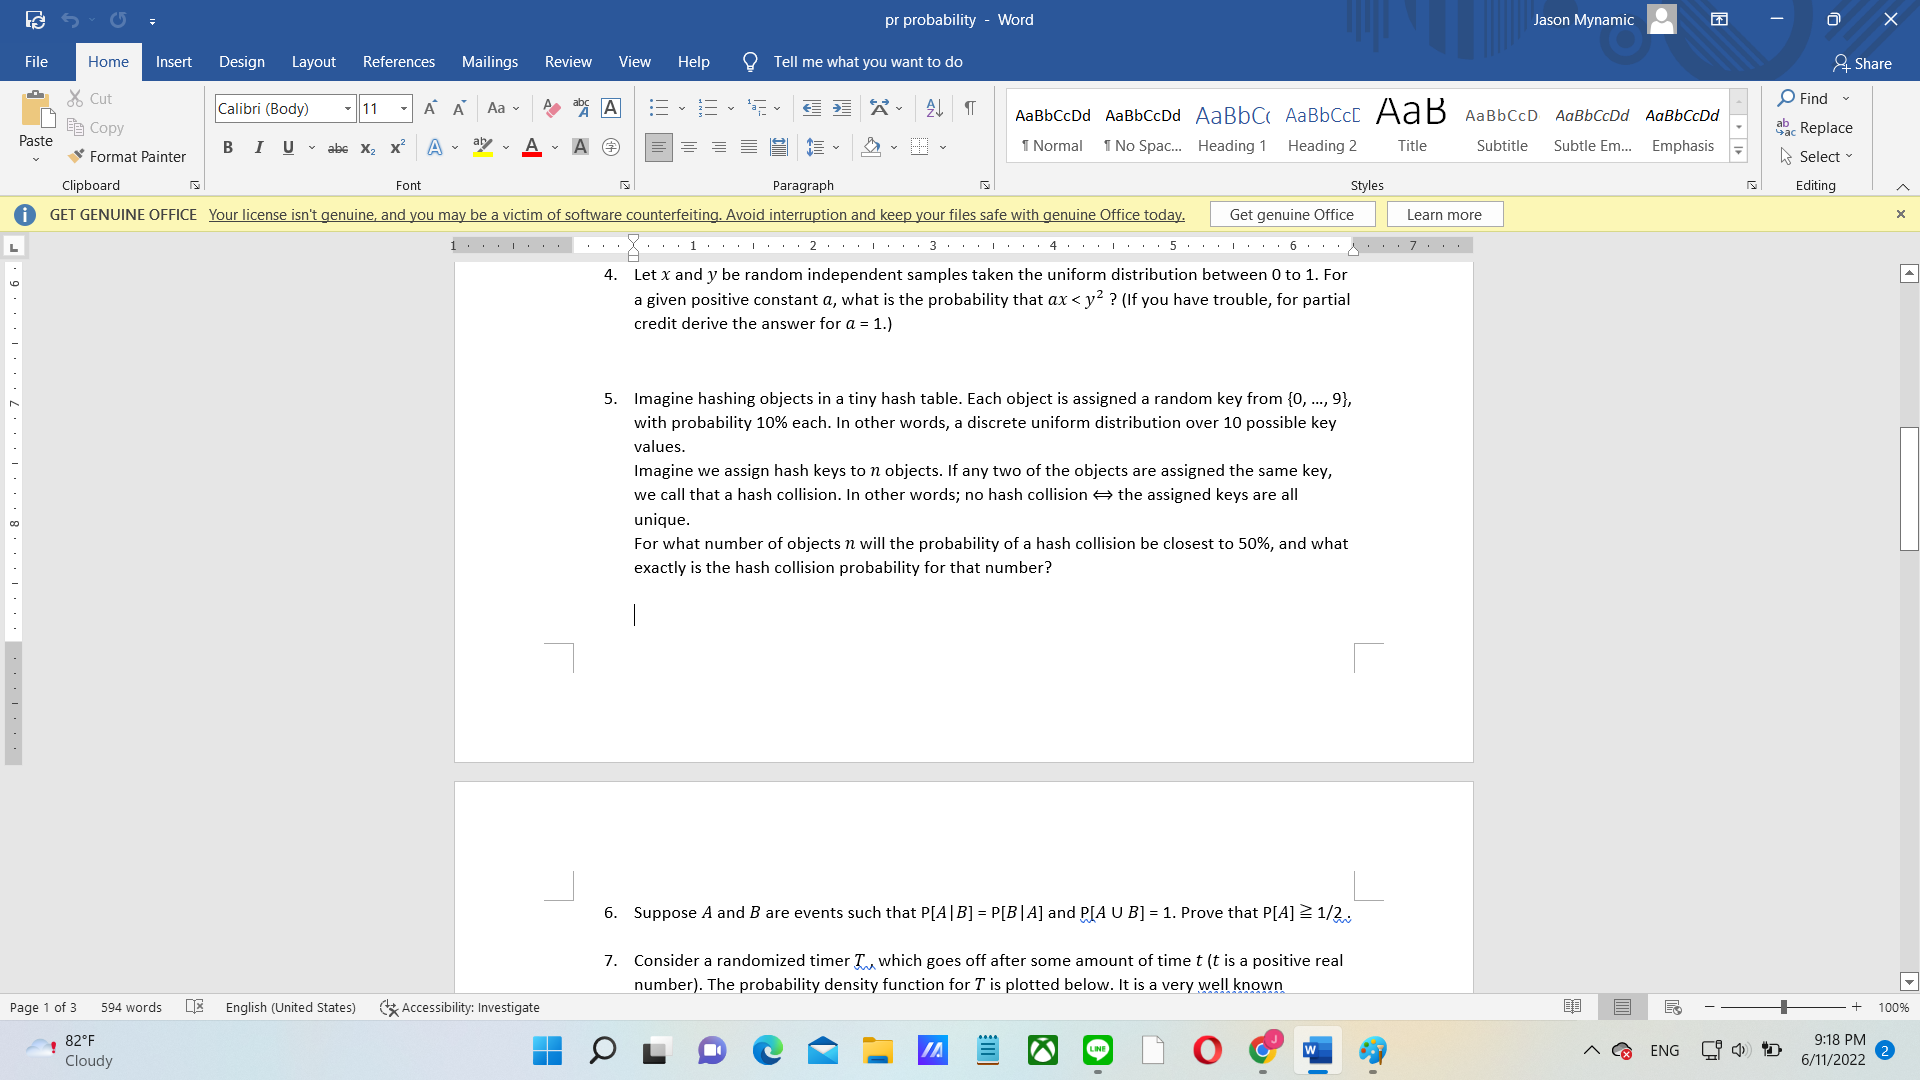
Task: Click the Format Painter brush icon
Action: pyautogui.click(x=76, y=156)
